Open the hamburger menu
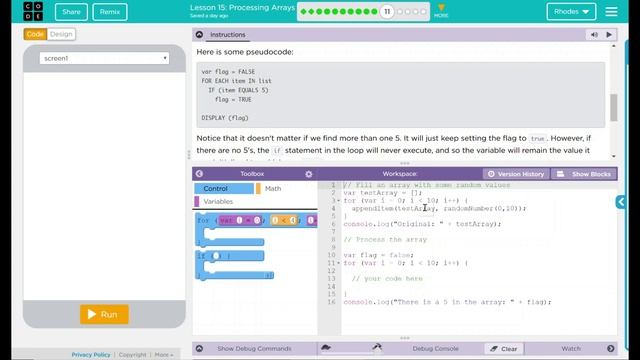This screenshot has height=360, width=640. point(611,11)
